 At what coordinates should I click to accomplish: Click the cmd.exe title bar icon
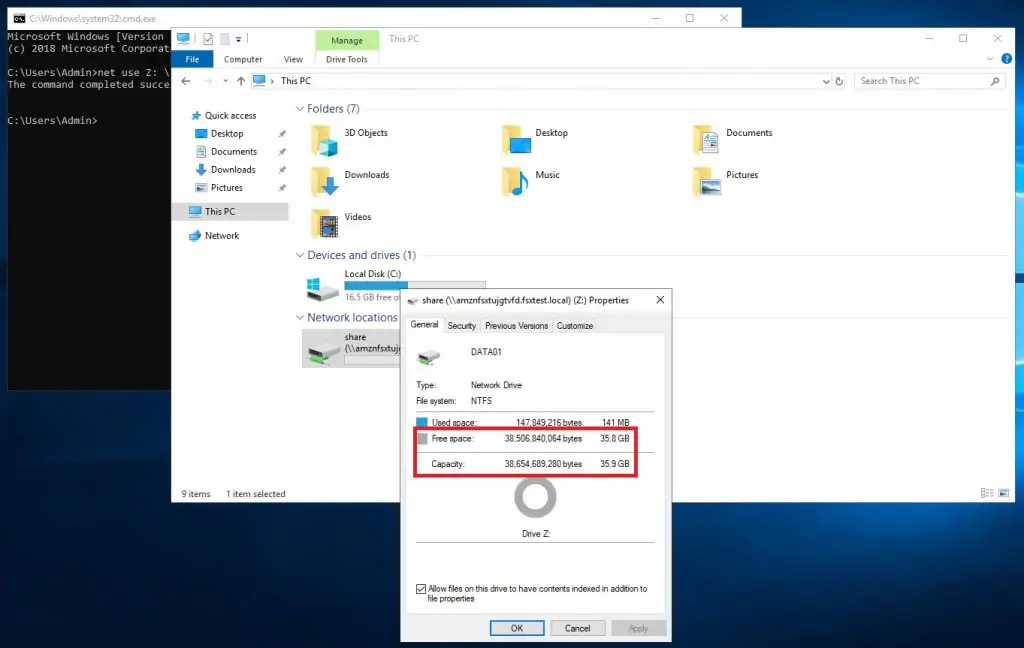[x=19, y=18]
